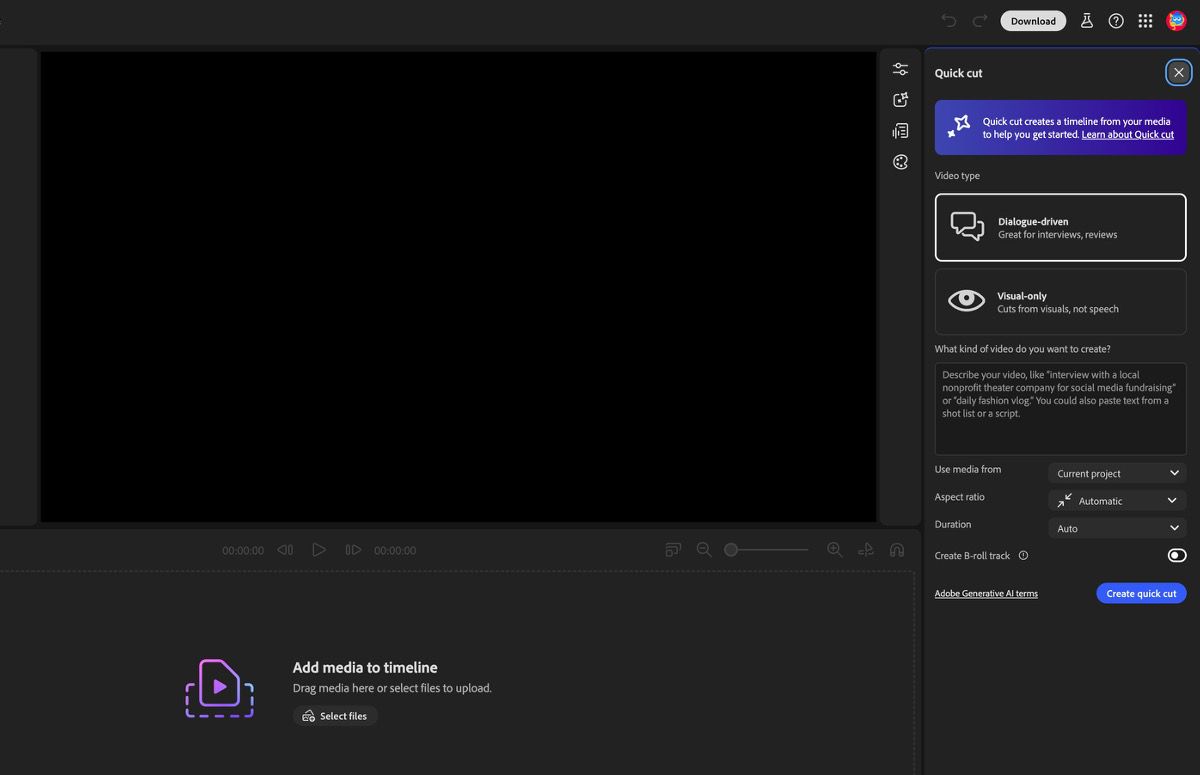Select the Visual-only video type

(x=1060, y=301)
